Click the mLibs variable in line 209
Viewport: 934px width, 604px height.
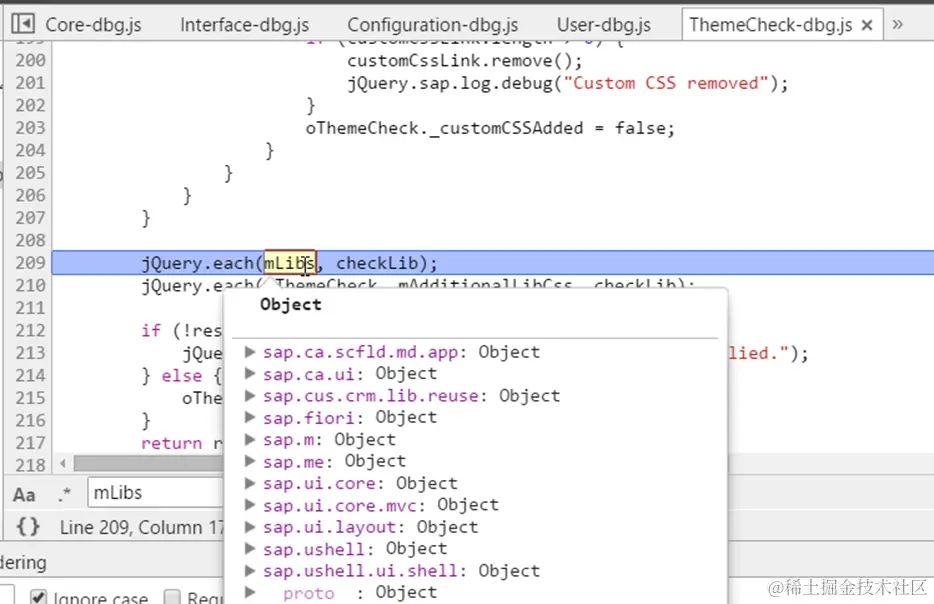[x=289, y=263]
